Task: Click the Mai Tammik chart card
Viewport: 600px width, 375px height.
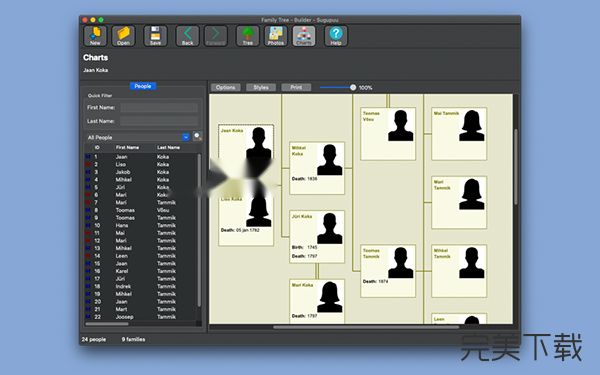Action: (x=459, y=134)
